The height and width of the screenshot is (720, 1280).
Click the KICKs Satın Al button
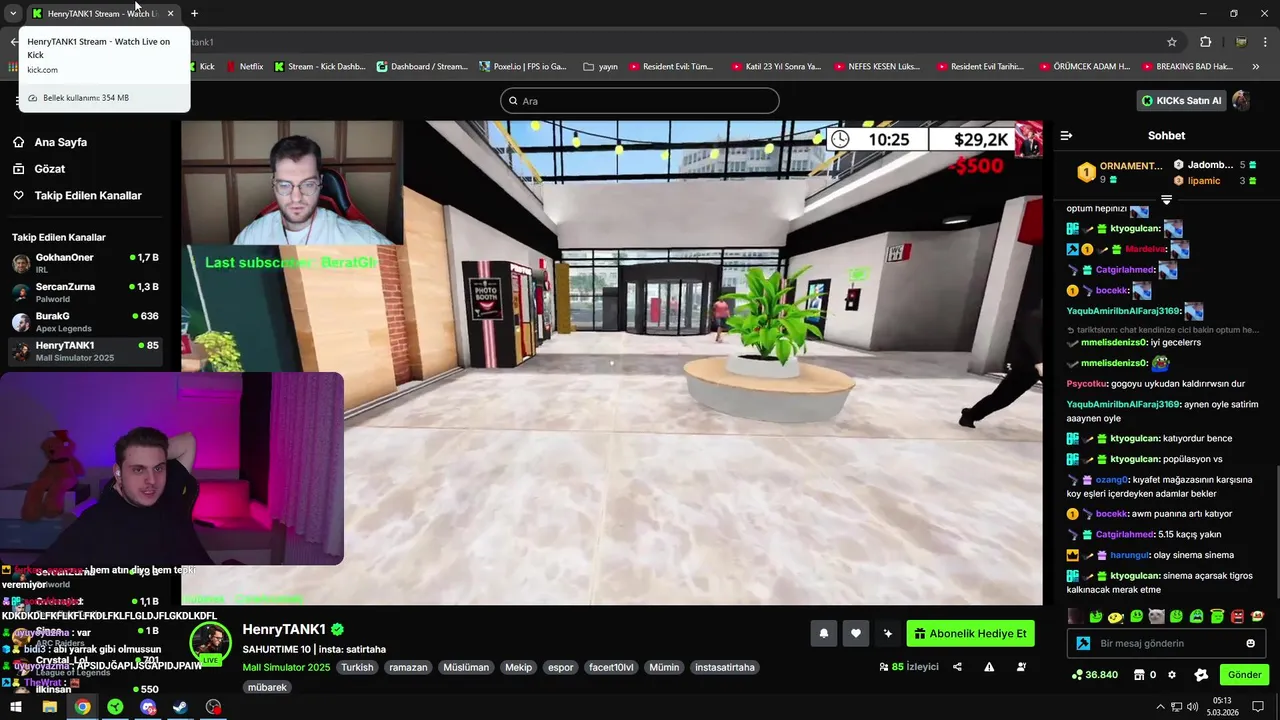(x=1181, y=100)
